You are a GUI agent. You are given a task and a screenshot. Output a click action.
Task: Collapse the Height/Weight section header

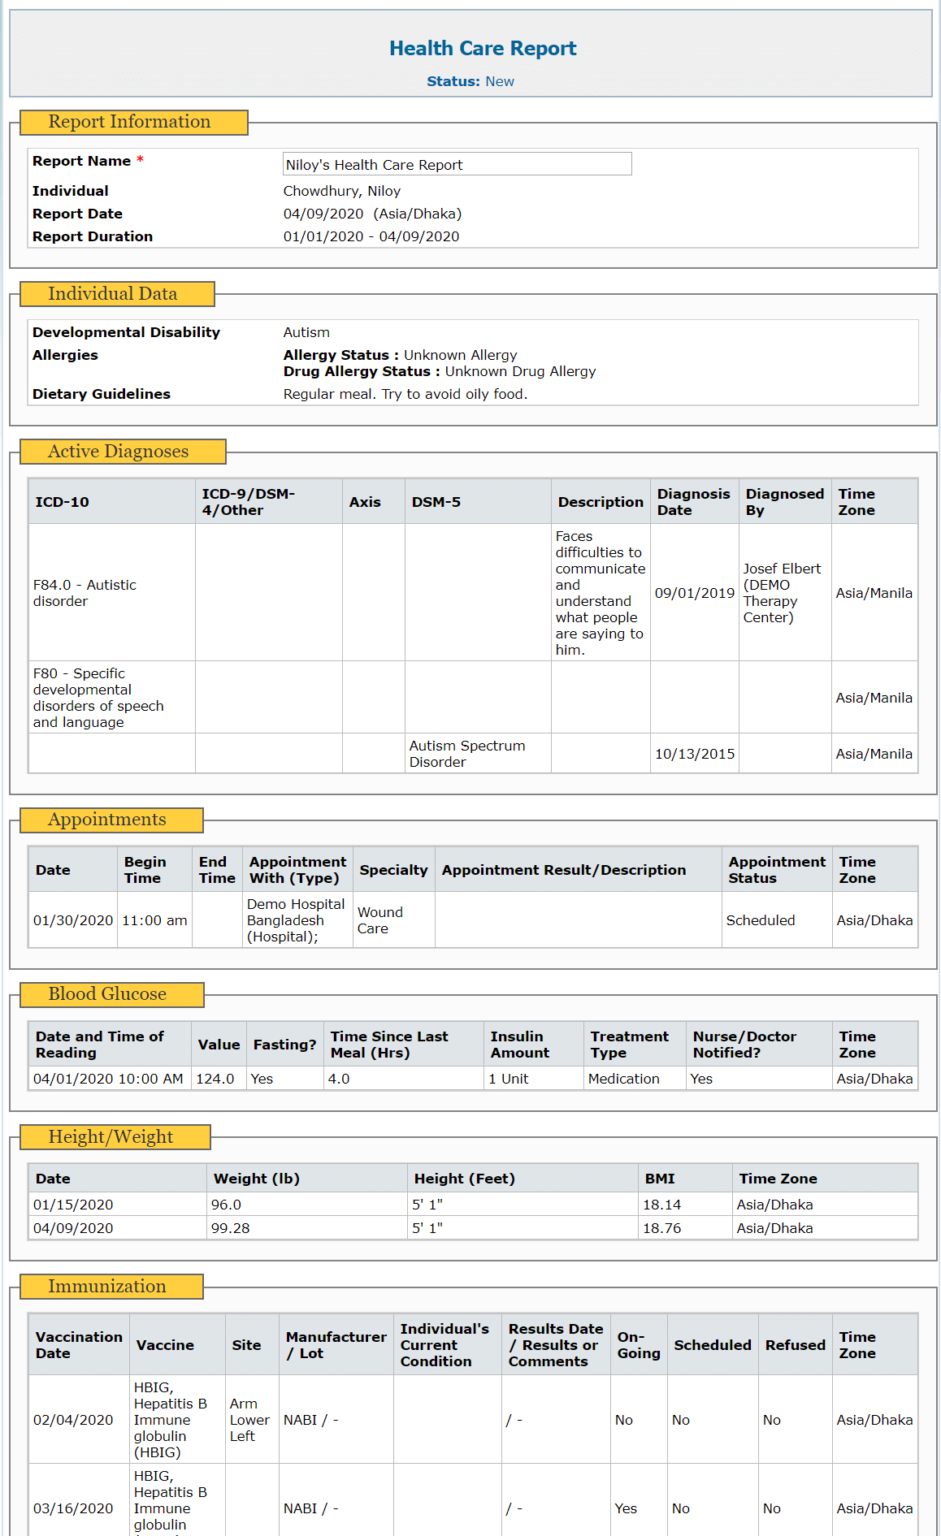point(115,1137)
